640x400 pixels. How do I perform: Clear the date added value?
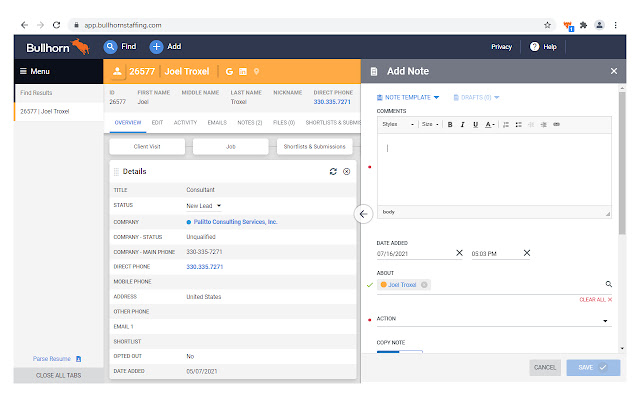coord(459,253)
